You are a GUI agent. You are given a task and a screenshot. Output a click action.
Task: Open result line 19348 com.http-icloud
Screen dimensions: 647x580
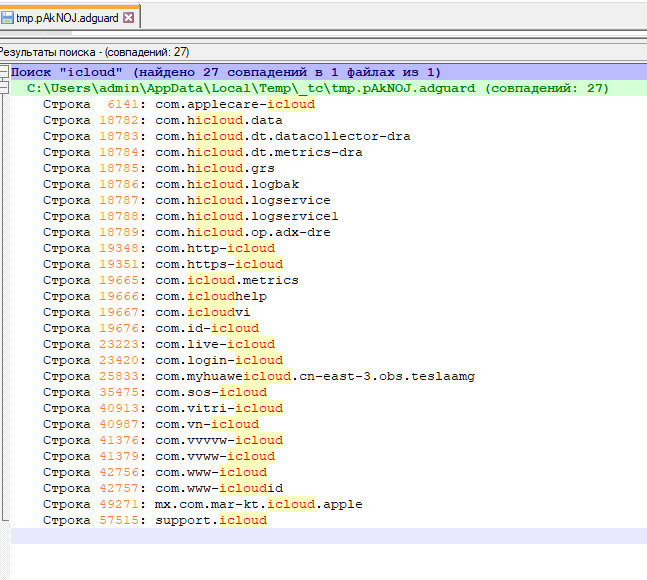pos(159,248)
